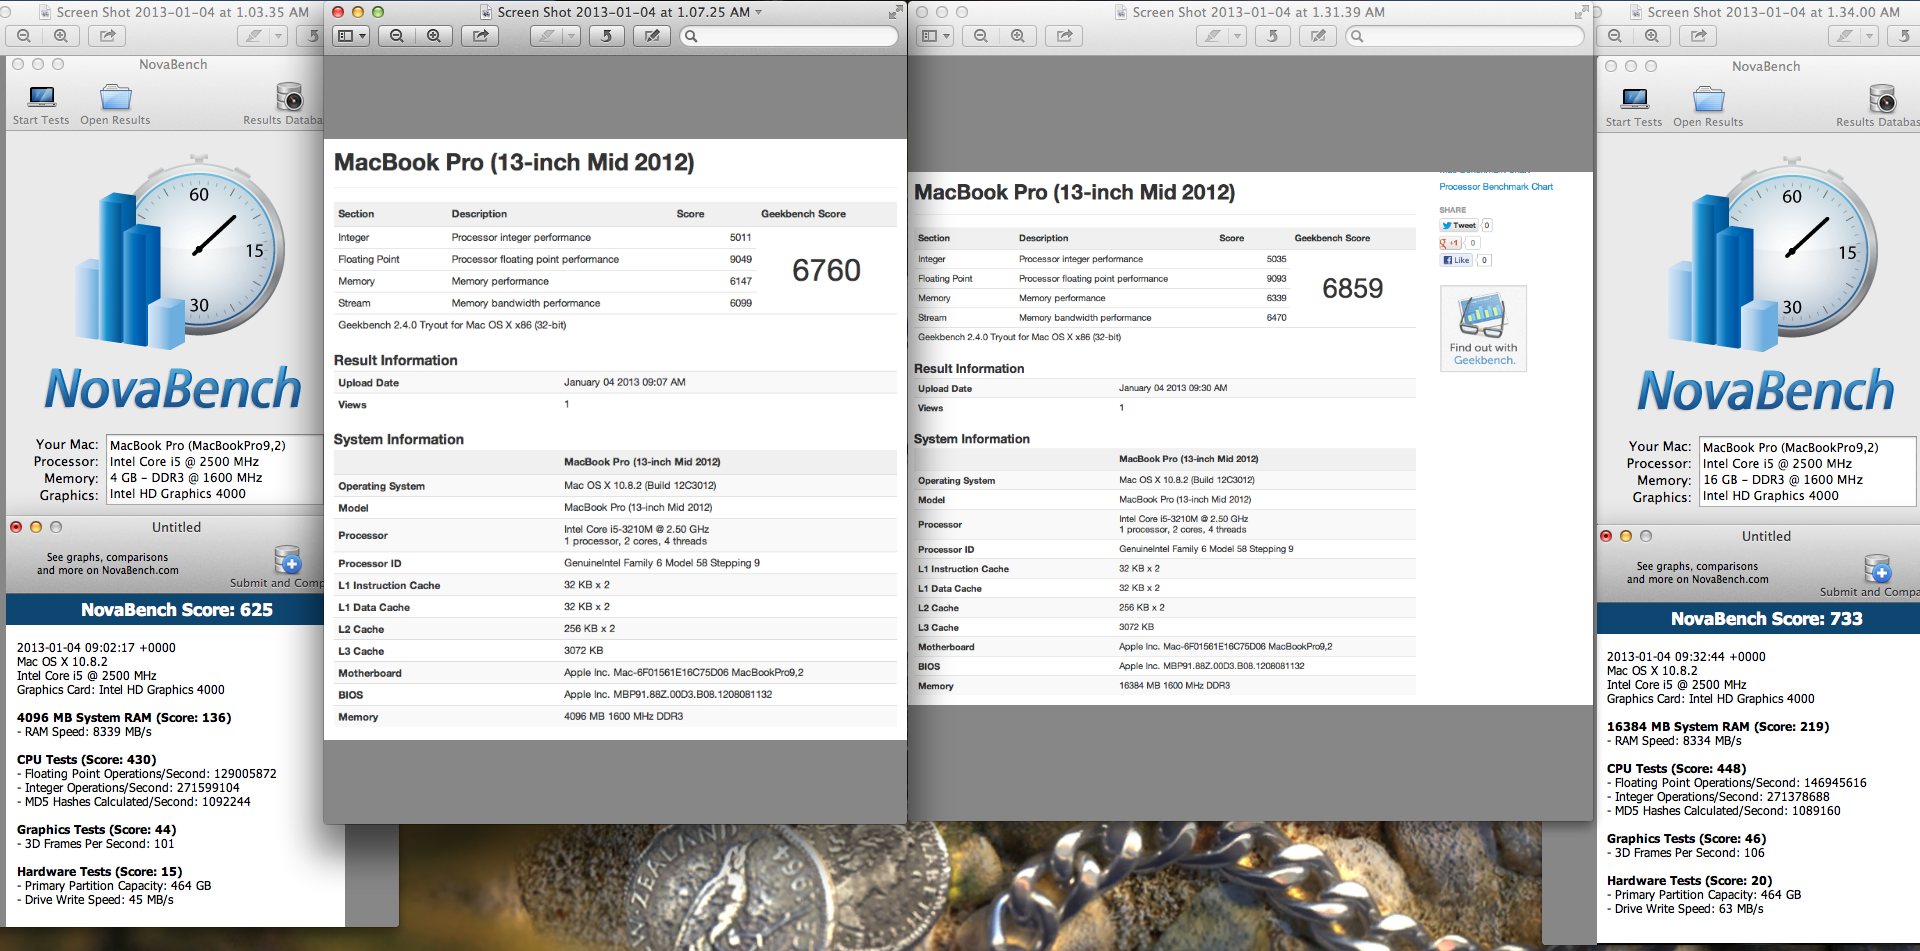Click the Annotate pen in the 1.03.35 AM window

coord(254,36)
